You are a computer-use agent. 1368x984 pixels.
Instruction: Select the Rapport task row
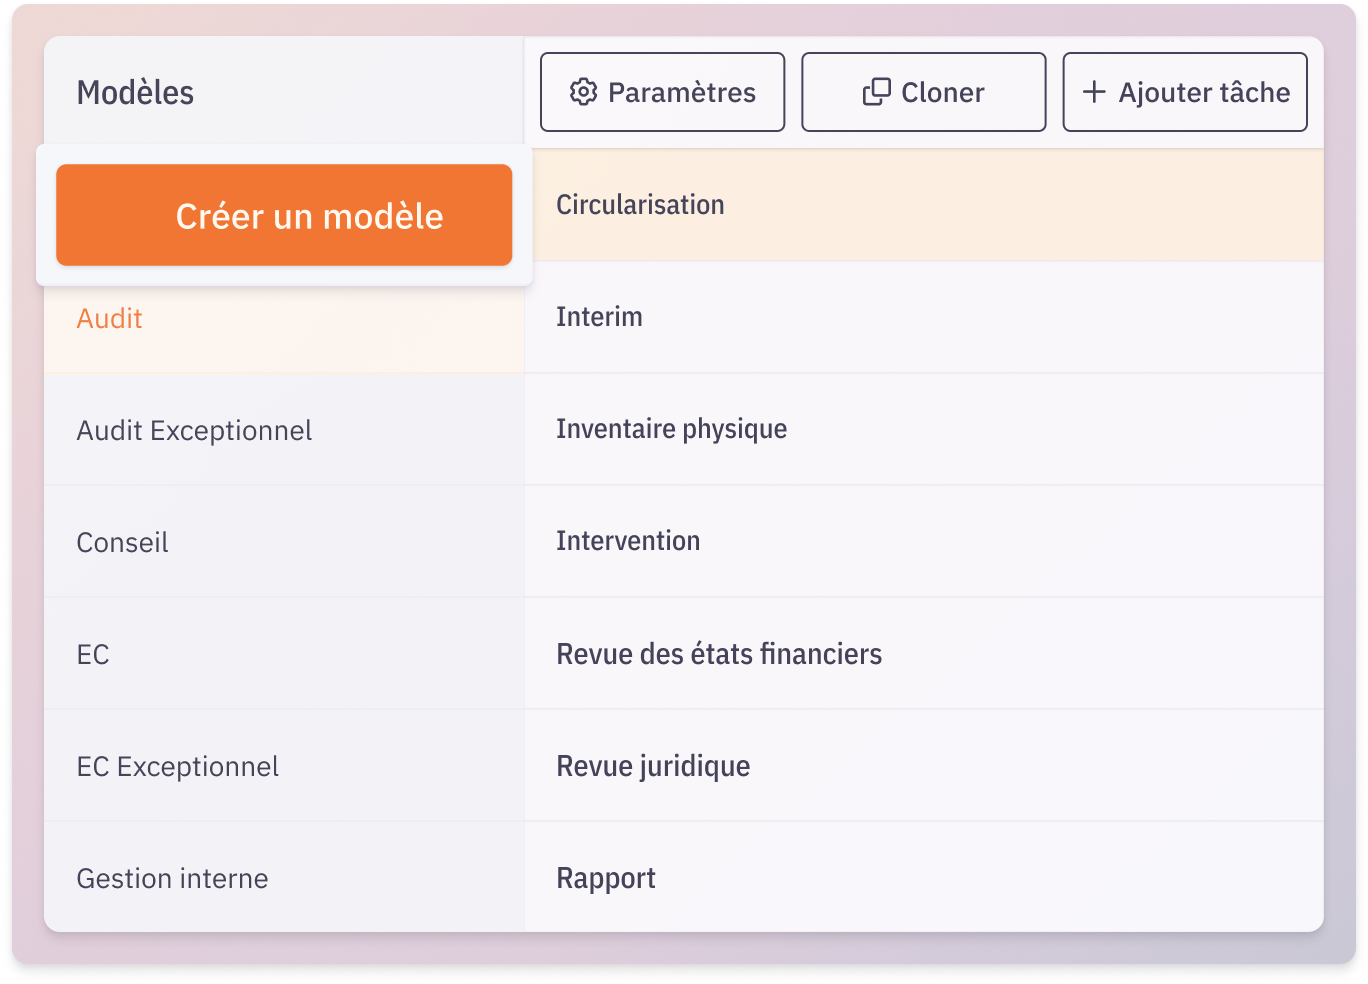coord(924,877)
